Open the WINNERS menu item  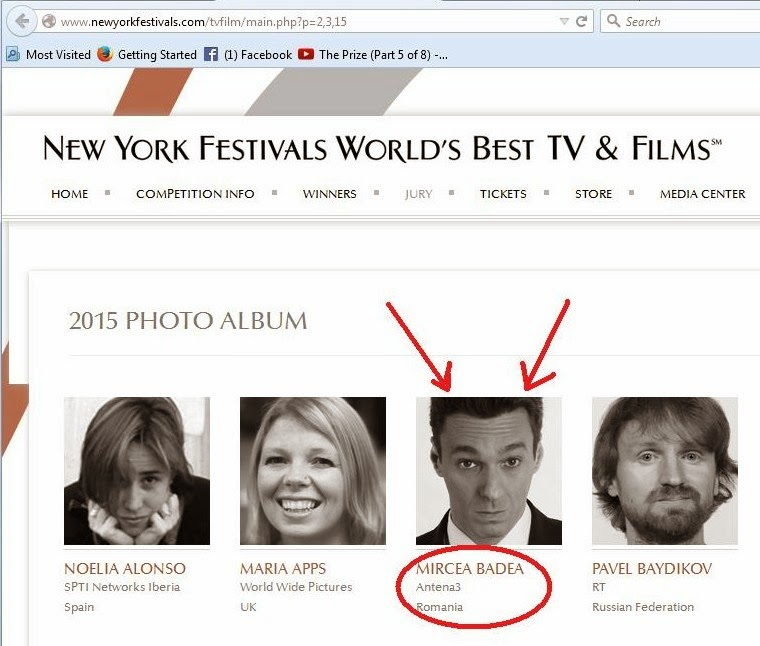point(329,194)
